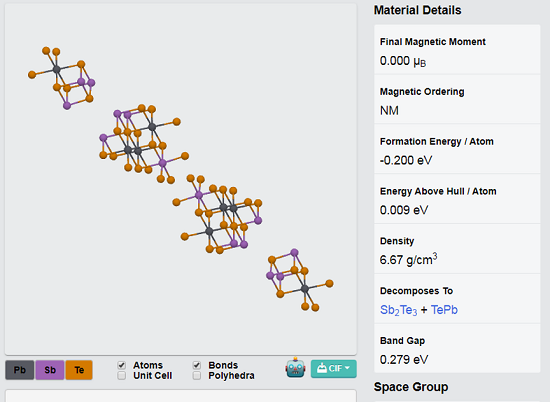This screenshot has width=550, height=402.
Task: Open the TePb decomposition link
Action: (x=444, y=310)
